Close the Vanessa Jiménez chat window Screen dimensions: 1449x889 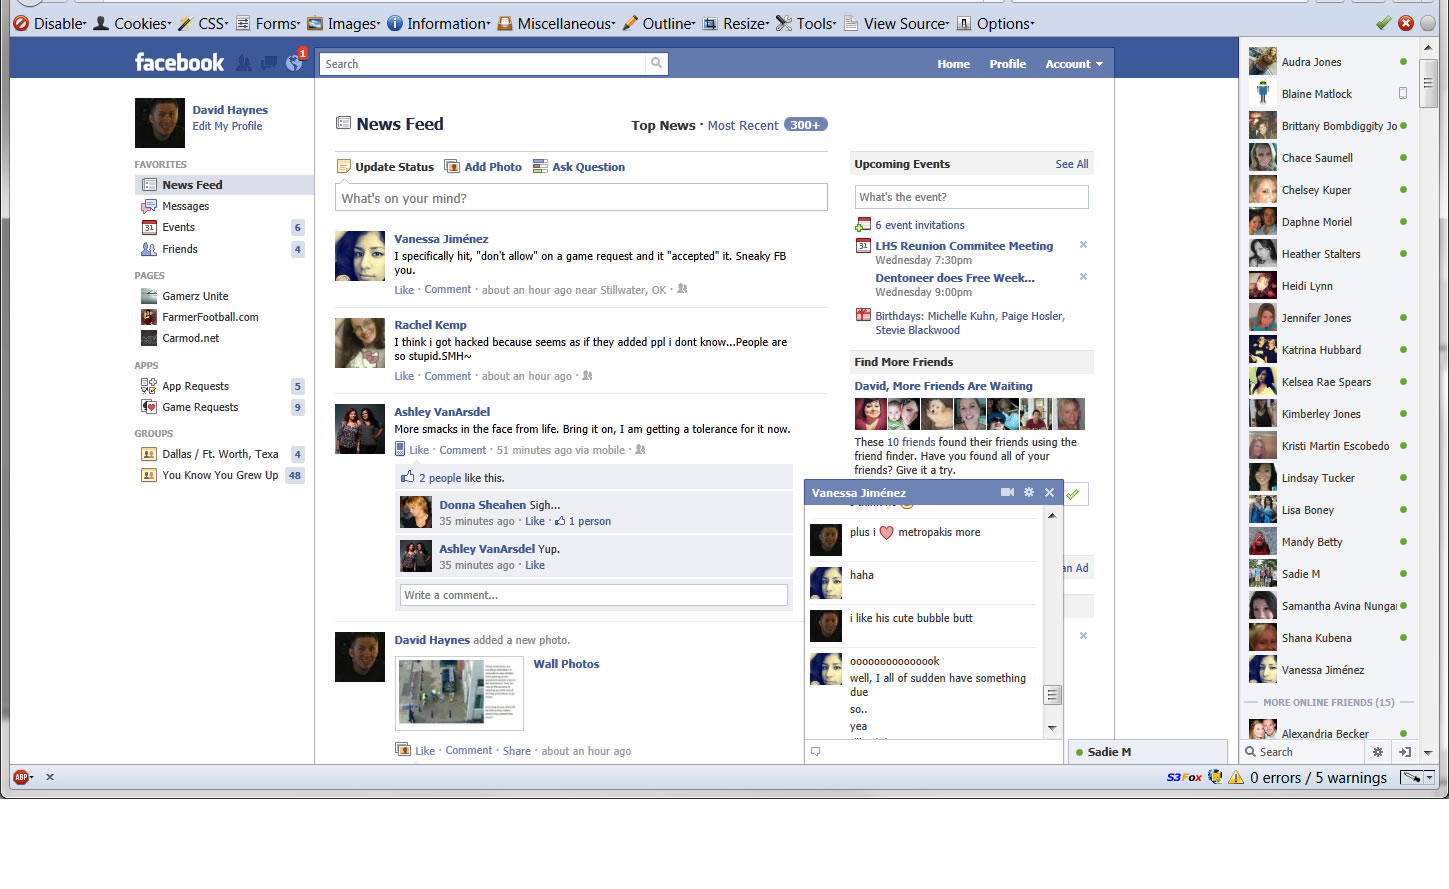[1049, 492]
